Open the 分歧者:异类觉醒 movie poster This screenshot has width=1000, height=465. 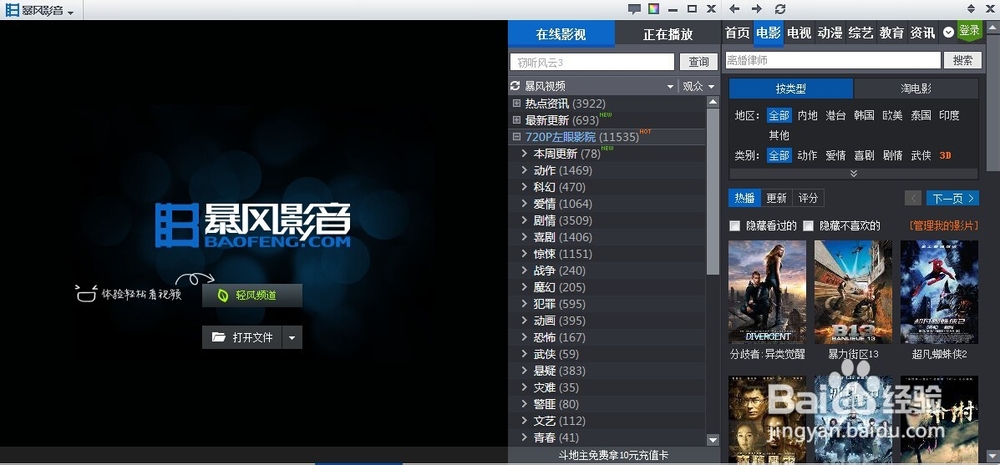(x=767, y=292)
